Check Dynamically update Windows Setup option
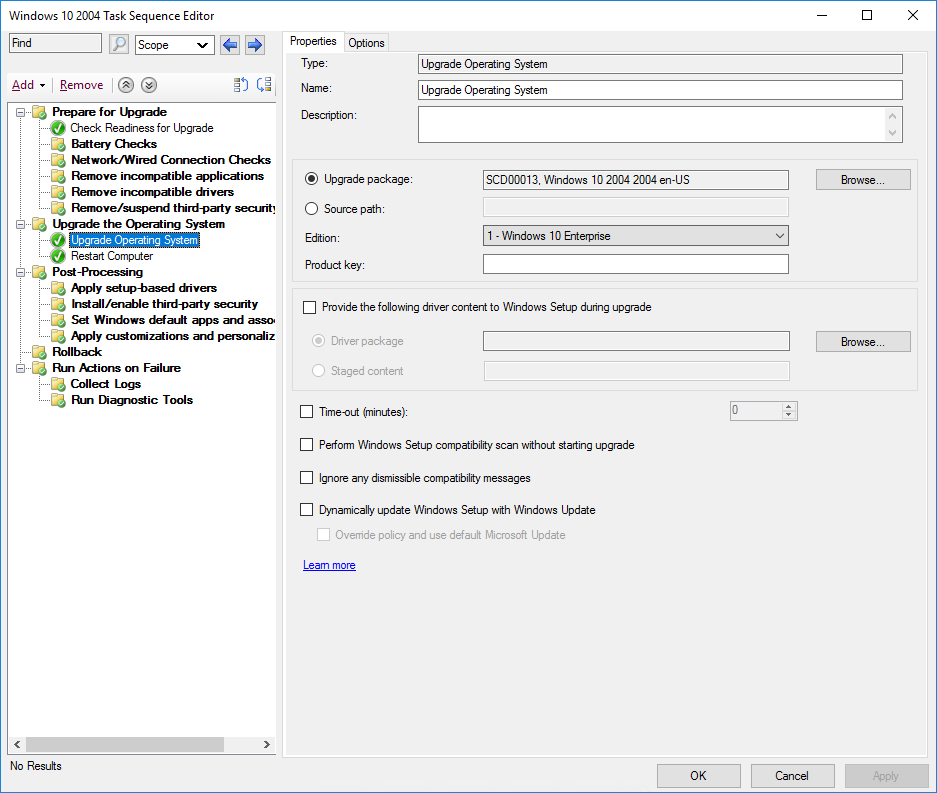This screenshot has width=937, height=793. pos(307,510)
